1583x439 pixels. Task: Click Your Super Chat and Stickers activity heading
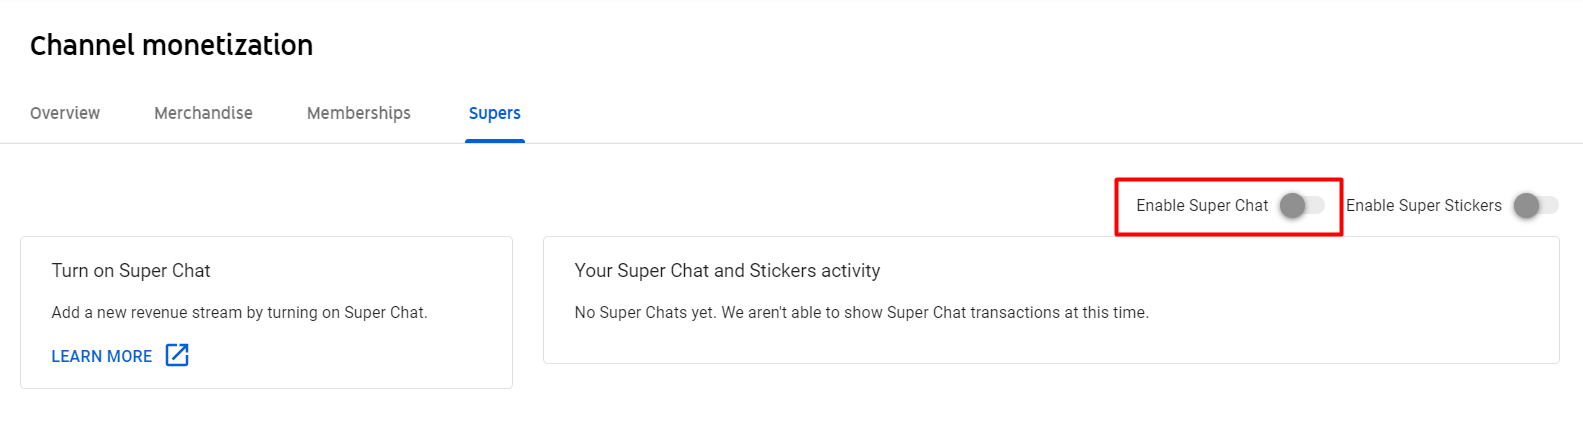click(x=727, y=271)
